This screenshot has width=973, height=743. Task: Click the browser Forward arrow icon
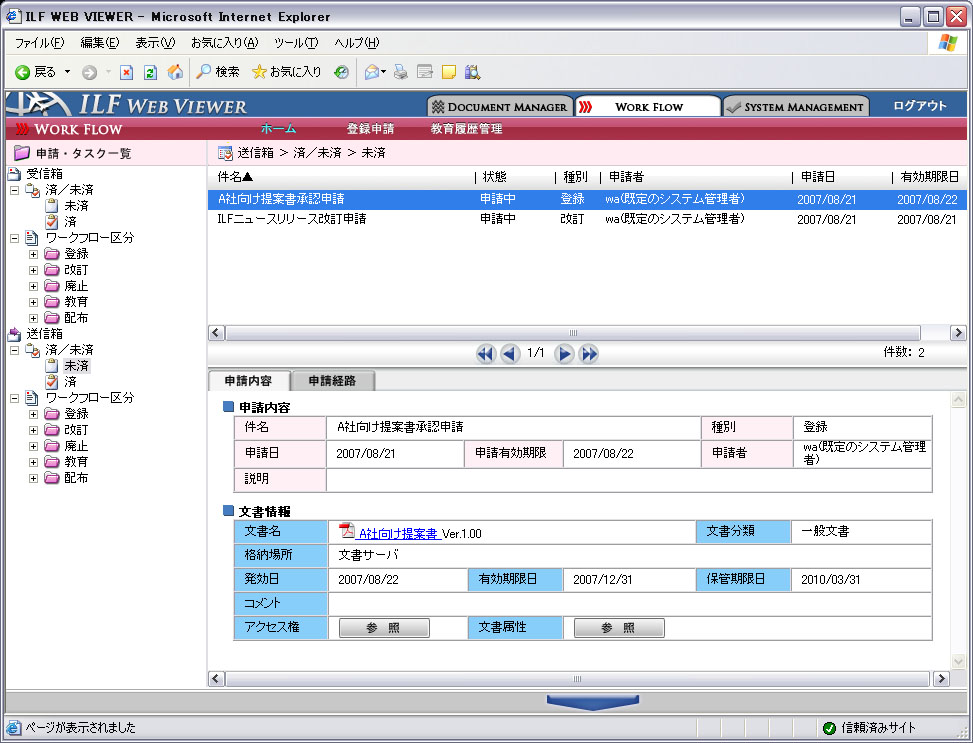(89, 73)
